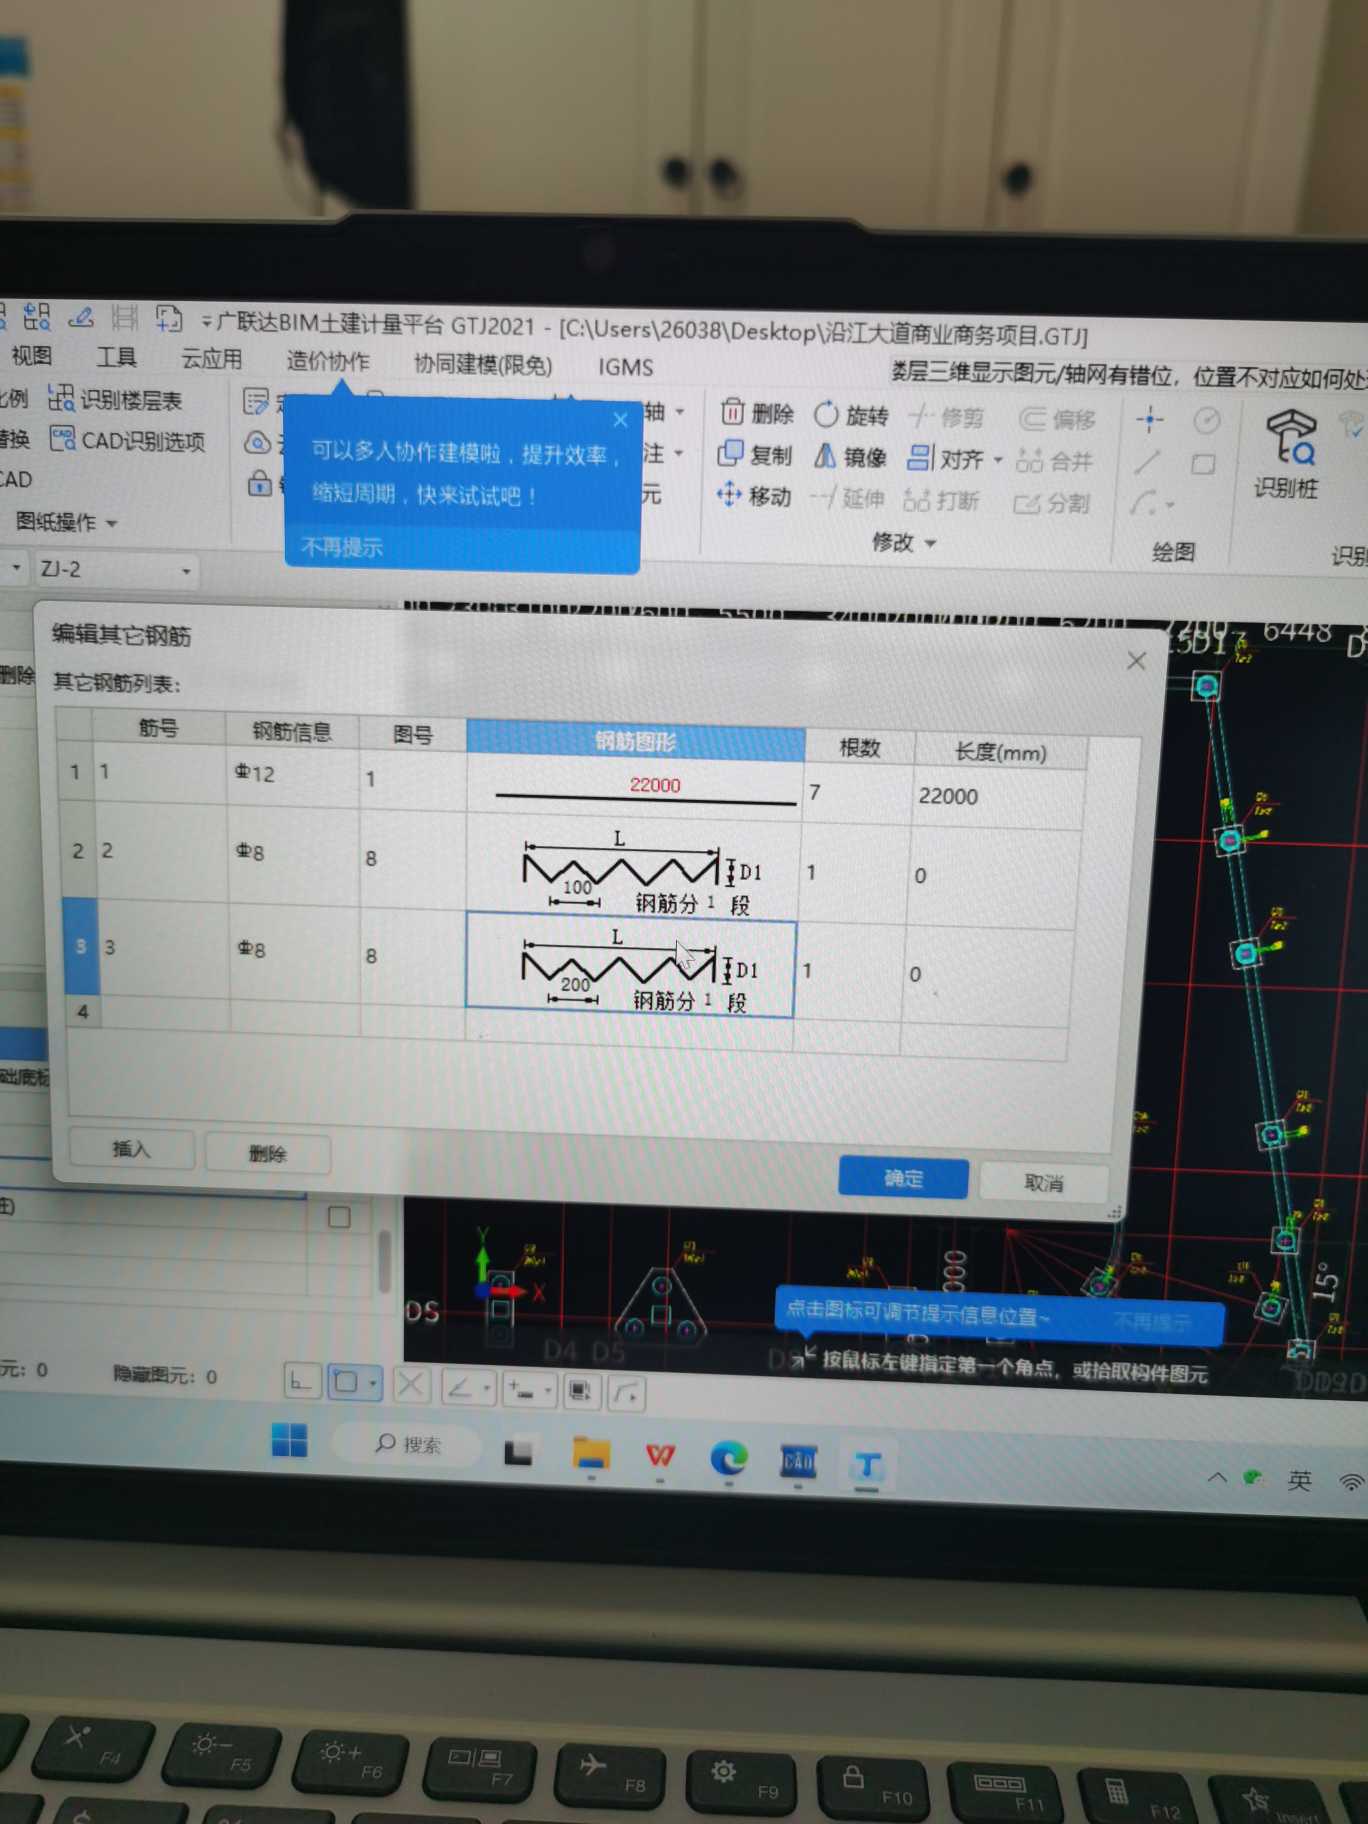Click the cross-select tool in bottom toolbar
Screen dimensions: 1368x1824
410,1386
